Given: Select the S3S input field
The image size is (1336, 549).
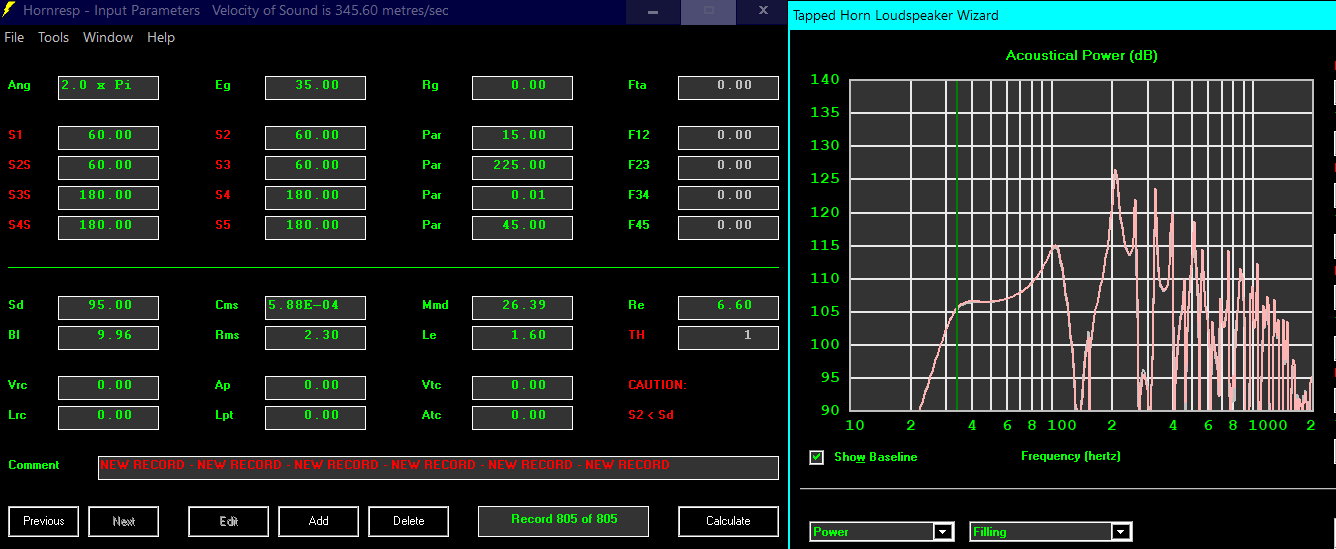Looking at the screenshot, I should 108,197.
